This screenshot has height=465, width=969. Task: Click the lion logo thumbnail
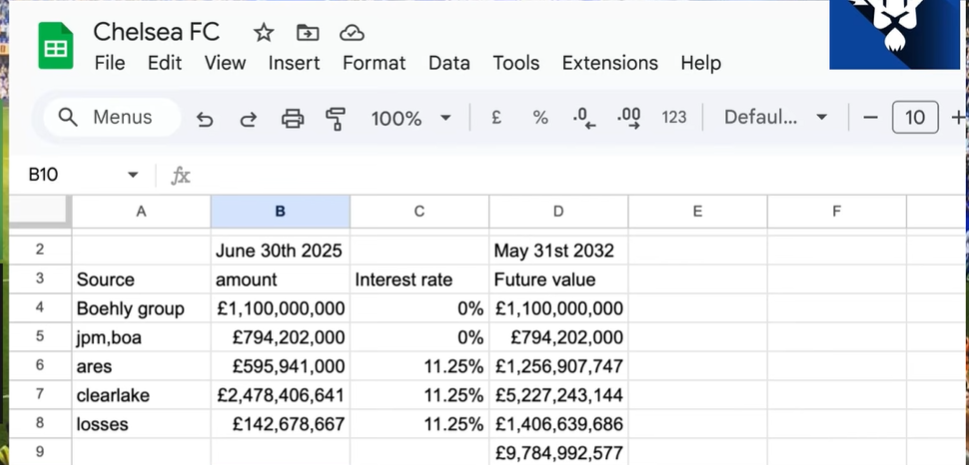[894, 34]
